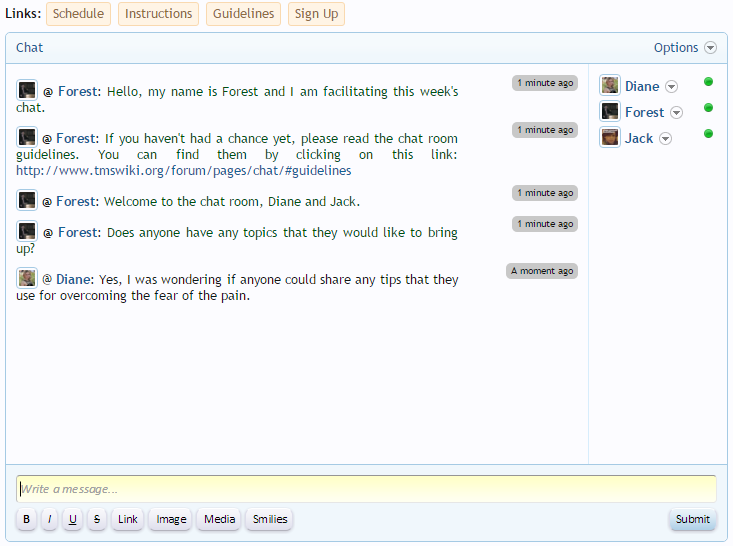Click timestamp of the Welcome message

(545, 193)
